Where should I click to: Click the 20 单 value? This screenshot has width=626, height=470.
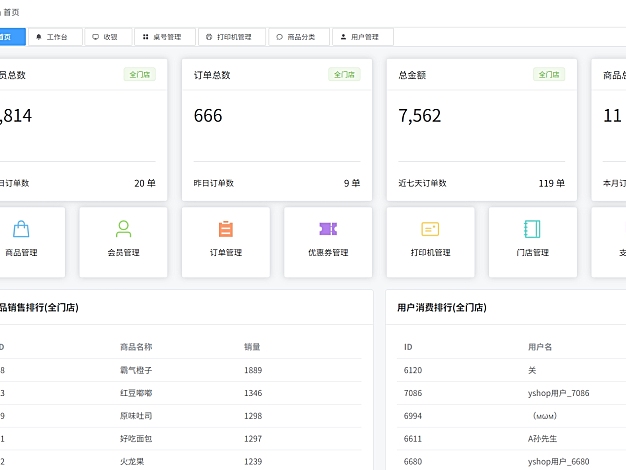[x=145, y=183]
